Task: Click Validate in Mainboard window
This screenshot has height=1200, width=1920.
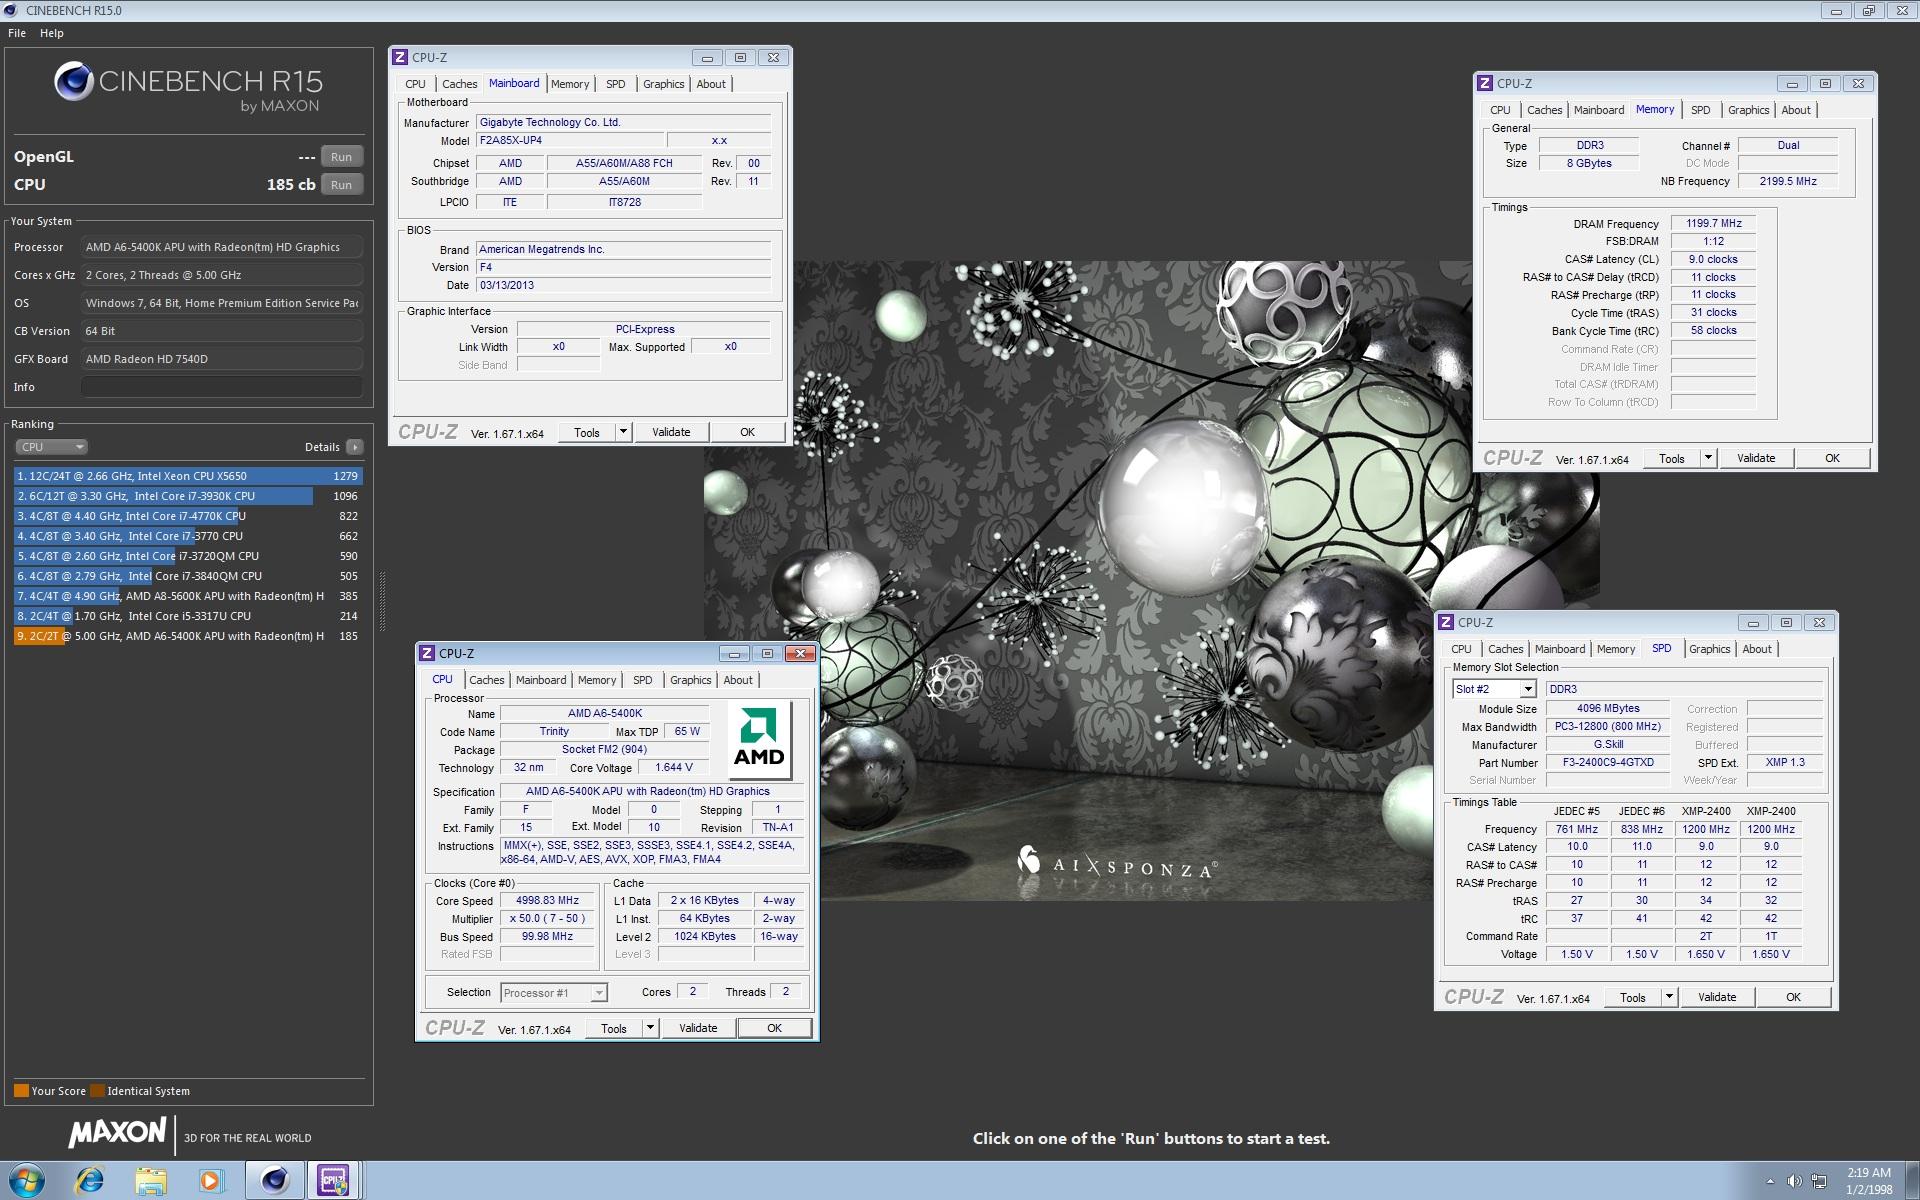Action: 671,432
